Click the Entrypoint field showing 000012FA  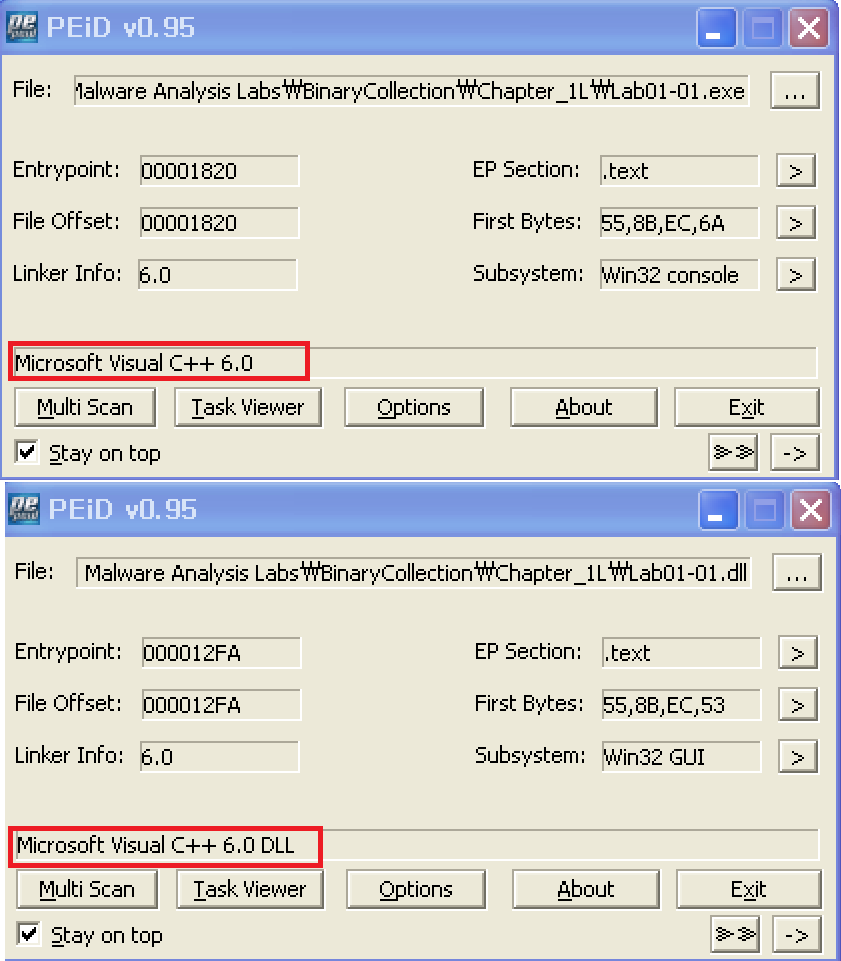[221, 653]
